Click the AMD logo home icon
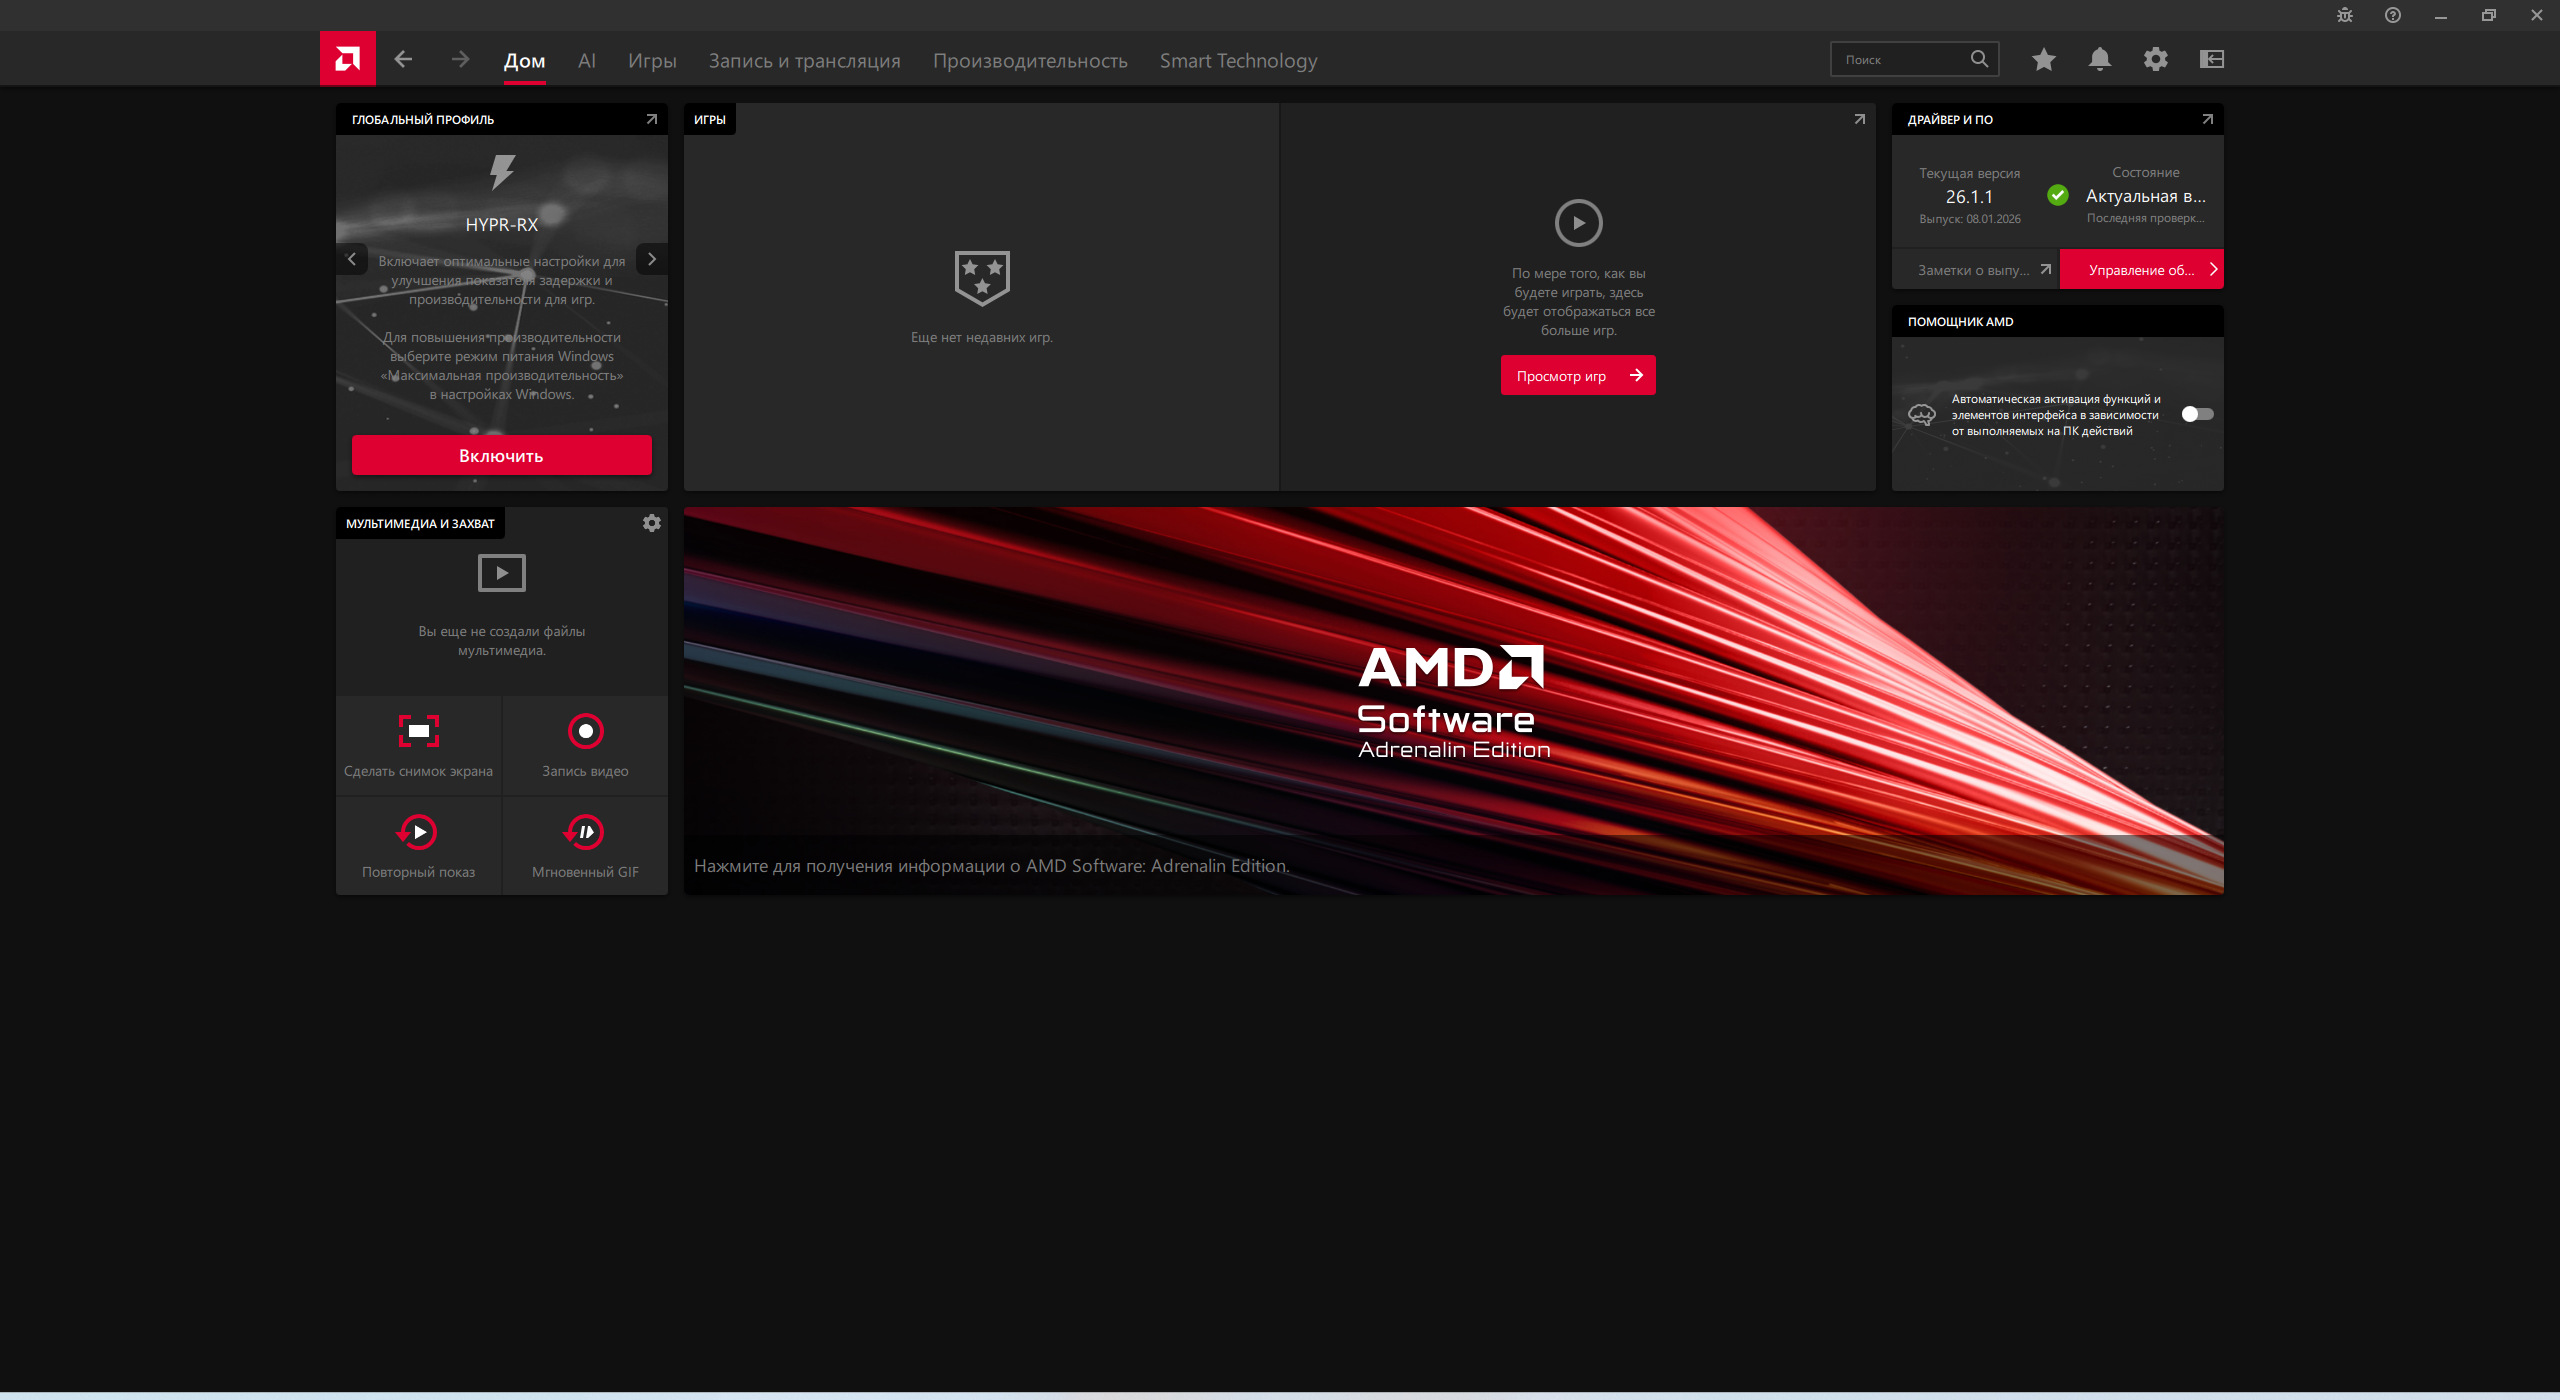The height and width of the screenshot is (1400, 2560). pyautogui.click(x=347, y=59)
